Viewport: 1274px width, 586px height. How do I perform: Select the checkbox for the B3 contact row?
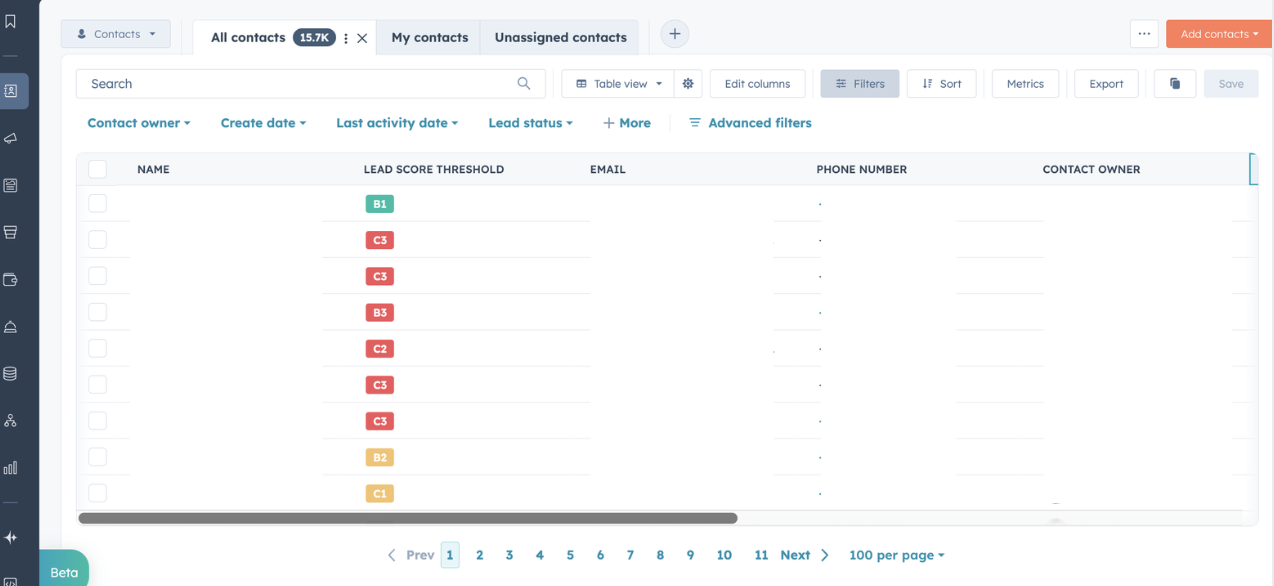[x=97, y=312]
